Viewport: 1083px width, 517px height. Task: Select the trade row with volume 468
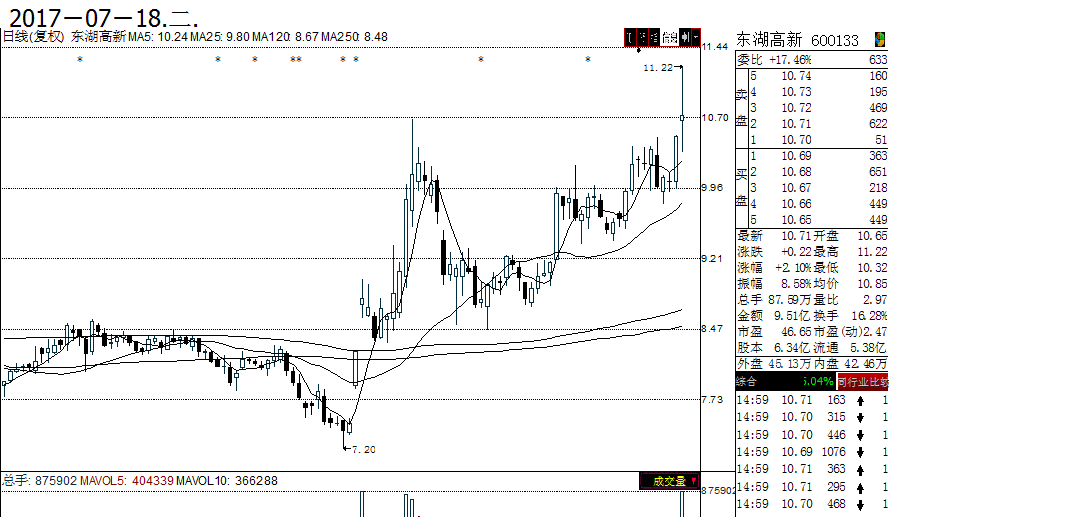(x=812, y=504)
